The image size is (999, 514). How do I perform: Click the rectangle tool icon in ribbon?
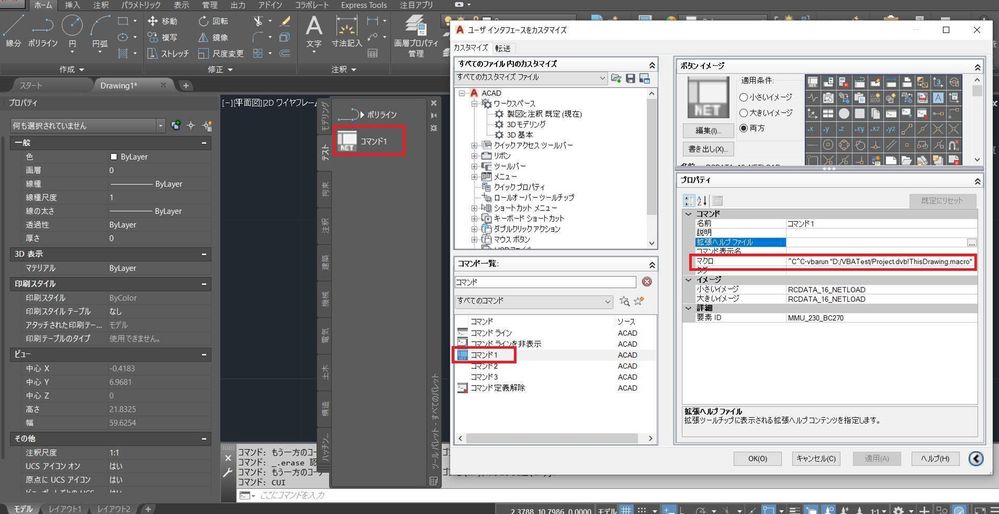tap(123, 21)
